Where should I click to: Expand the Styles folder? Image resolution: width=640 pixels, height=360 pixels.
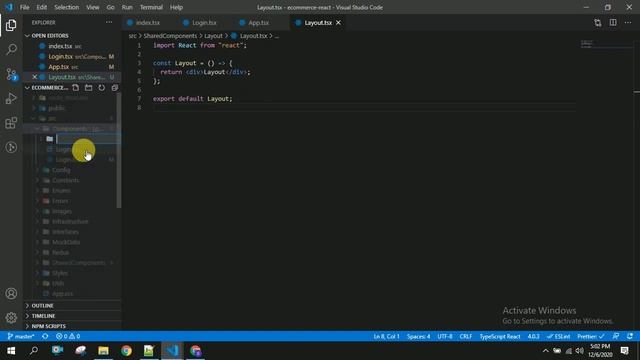(60, 273)
